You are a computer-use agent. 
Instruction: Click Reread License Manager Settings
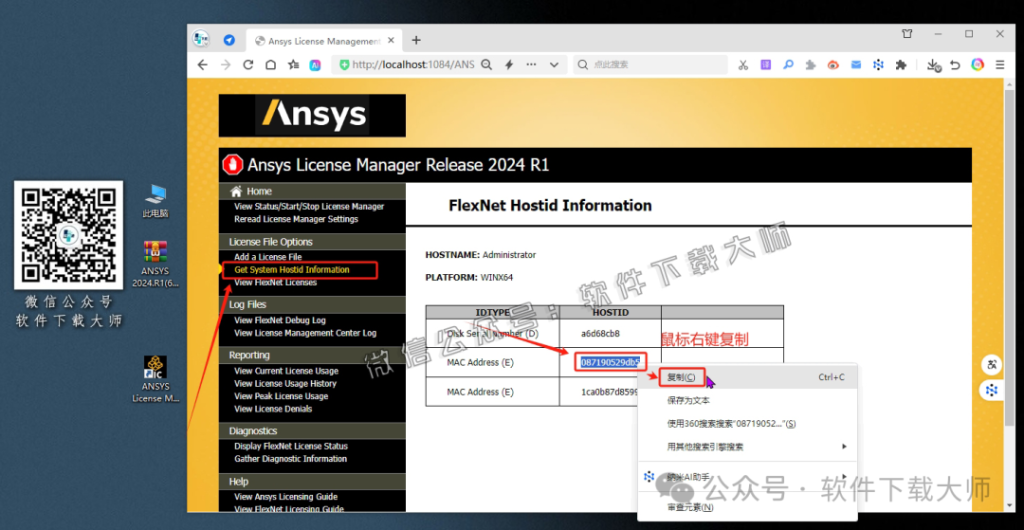coord(296,219)
